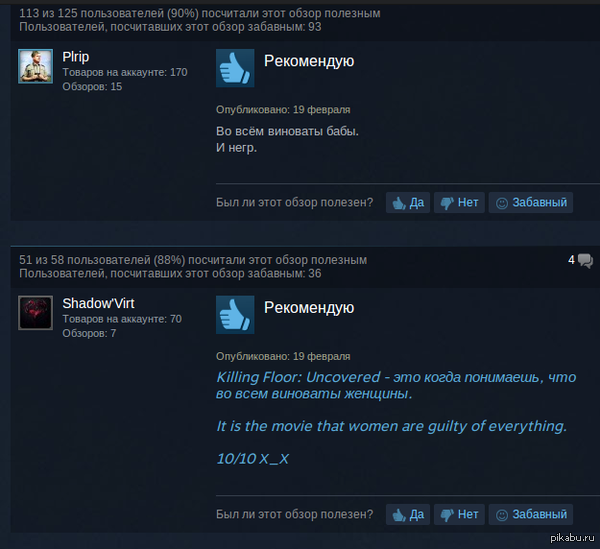Vote 'Да' on Shadow'Virt's review
600x549 pixels.
pos(408,514)
